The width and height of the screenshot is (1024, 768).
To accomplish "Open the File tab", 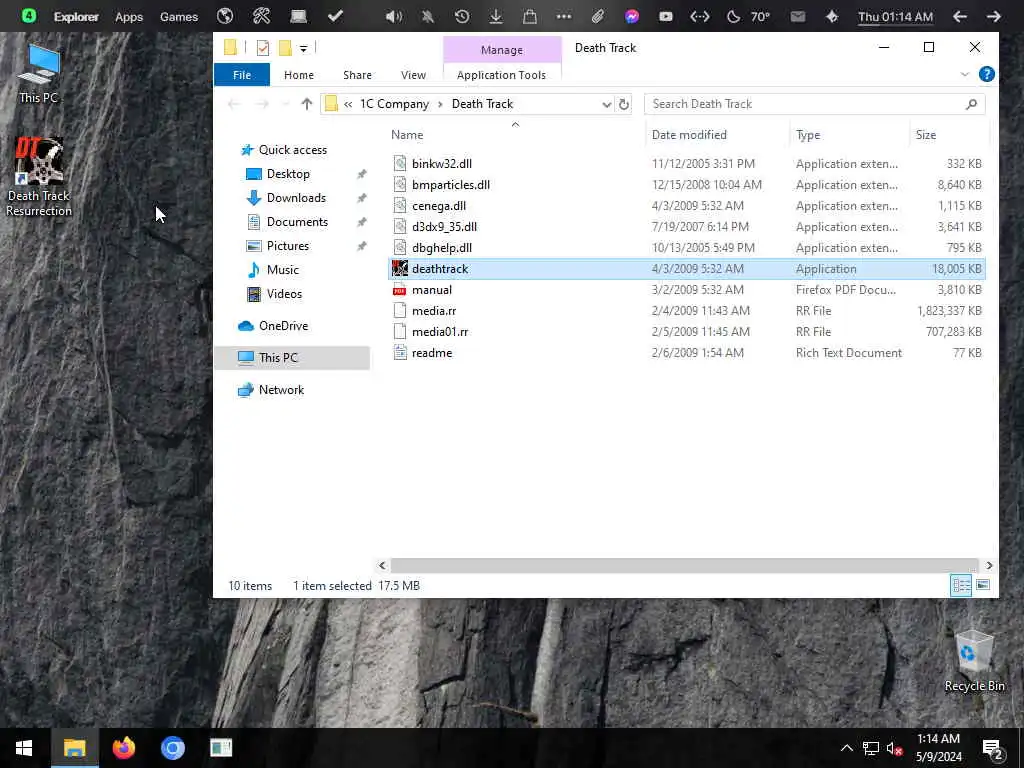I will [x=242, y=75].
